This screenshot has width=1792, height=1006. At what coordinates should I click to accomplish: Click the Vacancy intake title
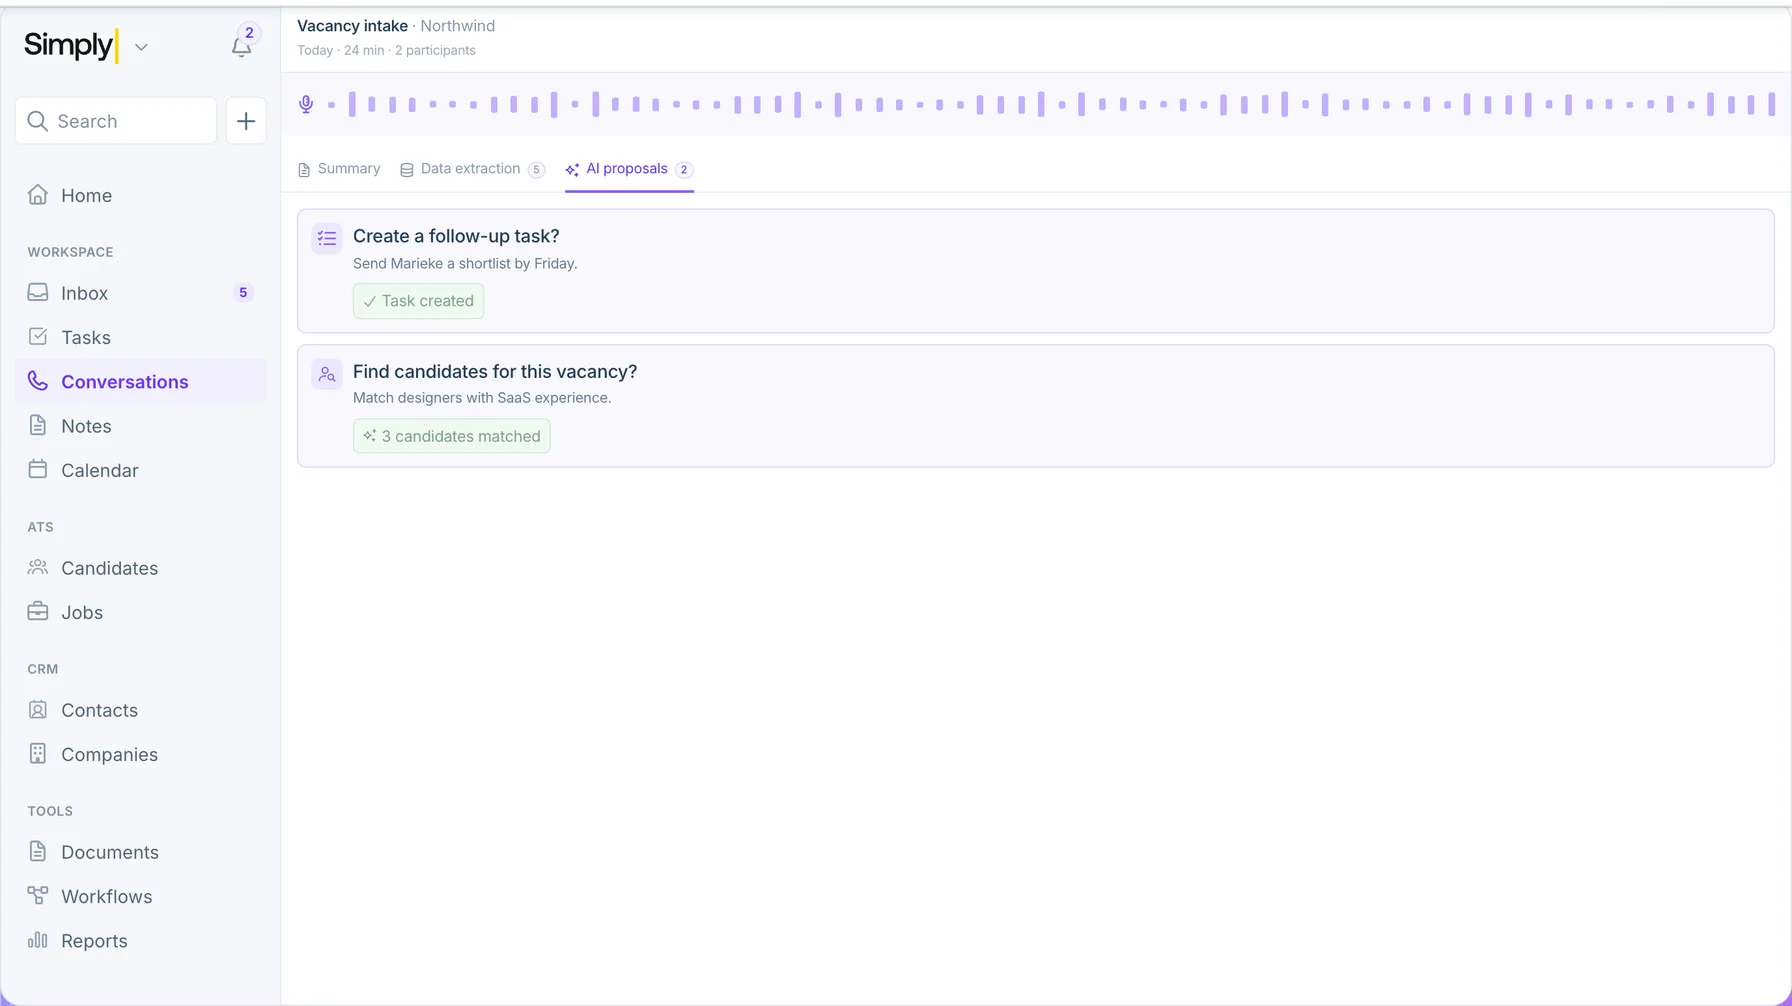pyautogui.click(x=352, y=26)
